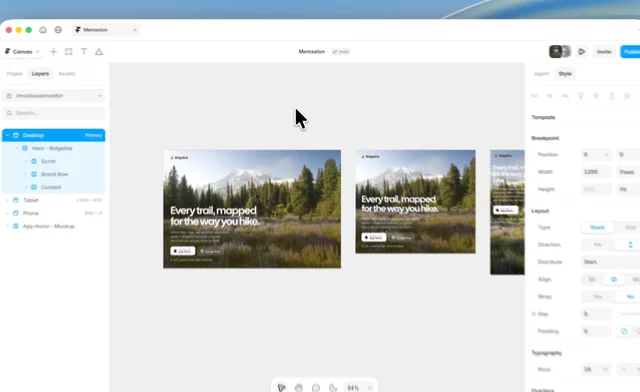Click the align right edges icon
This screenshot has width=640, height=392.
tap(565, 96)
